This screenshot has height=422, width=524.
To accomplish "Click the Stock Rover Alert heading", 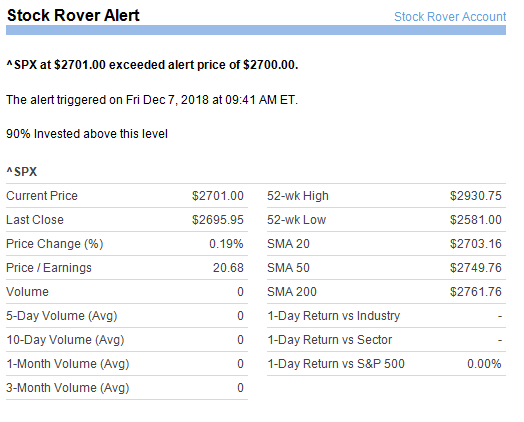I will click(x=73, y=15).
